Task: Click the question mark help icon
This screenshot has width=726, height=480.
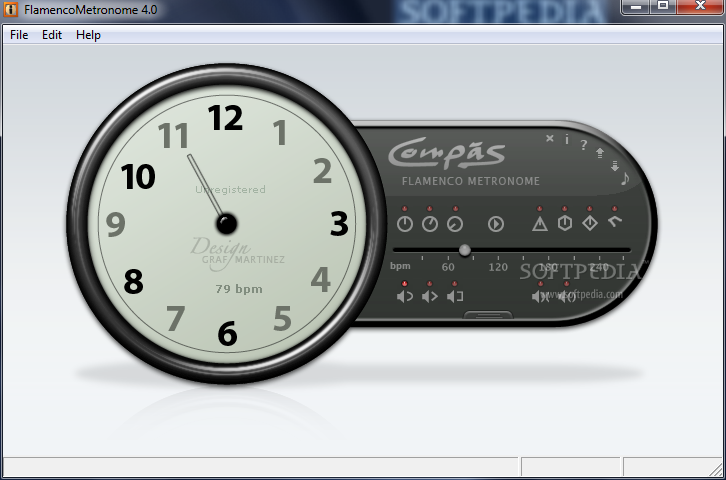Action: point(583,145)
